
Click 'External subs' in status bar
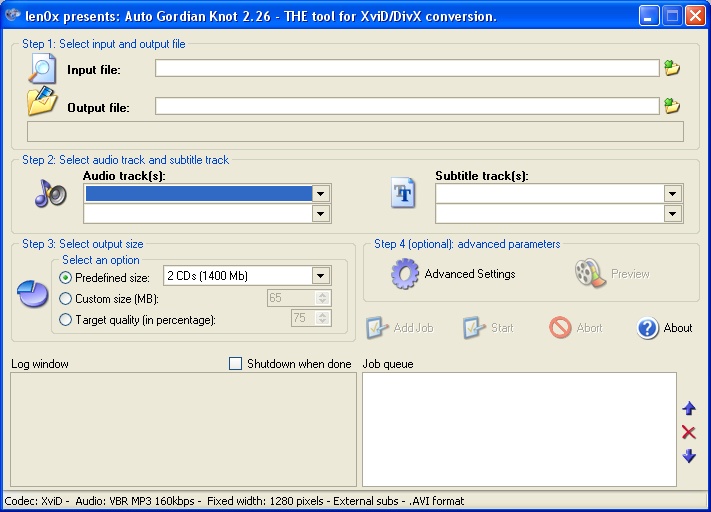366,501
